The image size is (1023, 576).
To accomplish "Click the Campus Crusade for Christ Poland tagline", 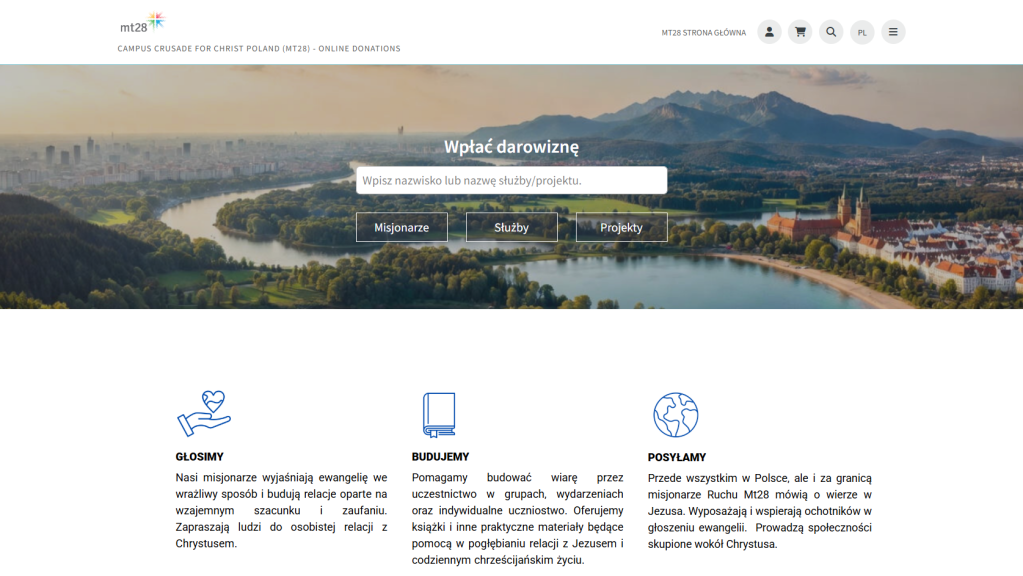I will 259,48.
